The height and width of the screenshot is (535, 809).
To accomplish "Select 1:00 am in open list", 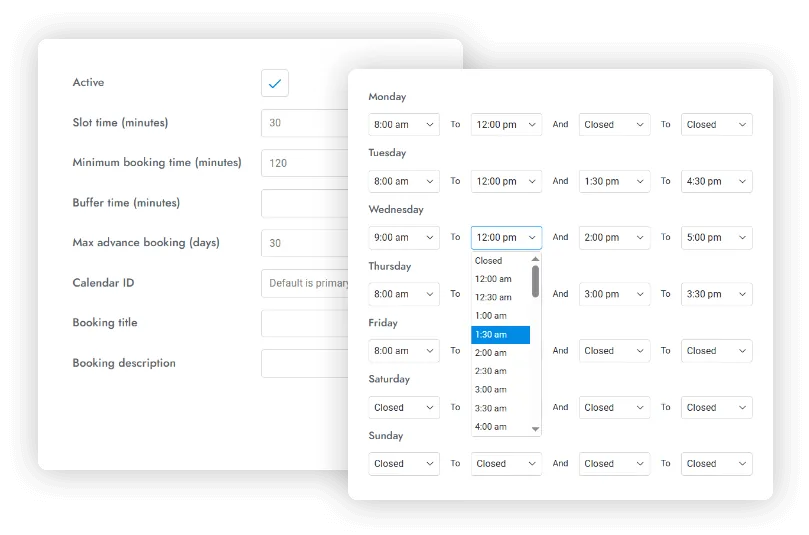I will coord(500,316).
